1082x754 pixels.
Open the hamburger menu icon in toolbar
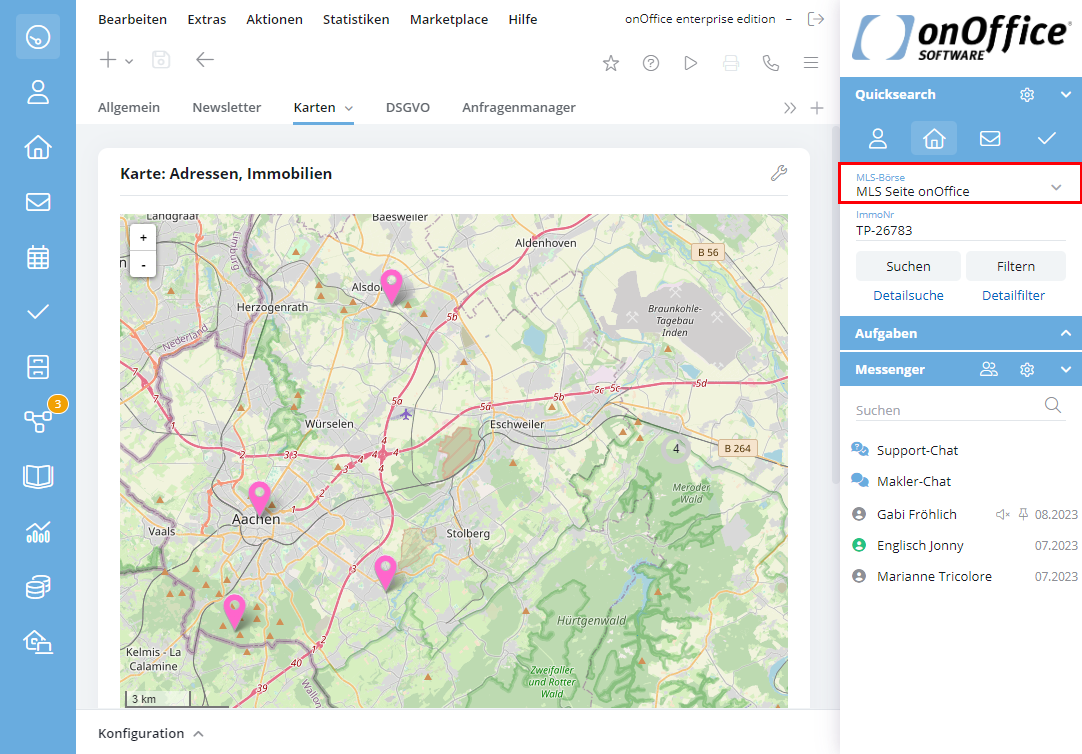tap(811, 63)
